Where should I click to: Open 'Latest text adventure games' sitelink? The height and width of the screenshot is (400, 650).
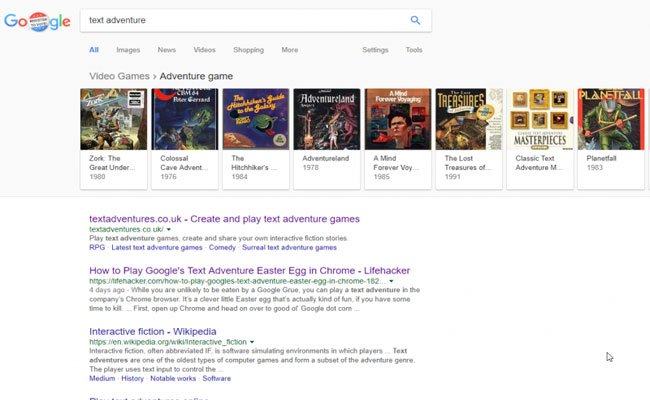pos(157,247)
